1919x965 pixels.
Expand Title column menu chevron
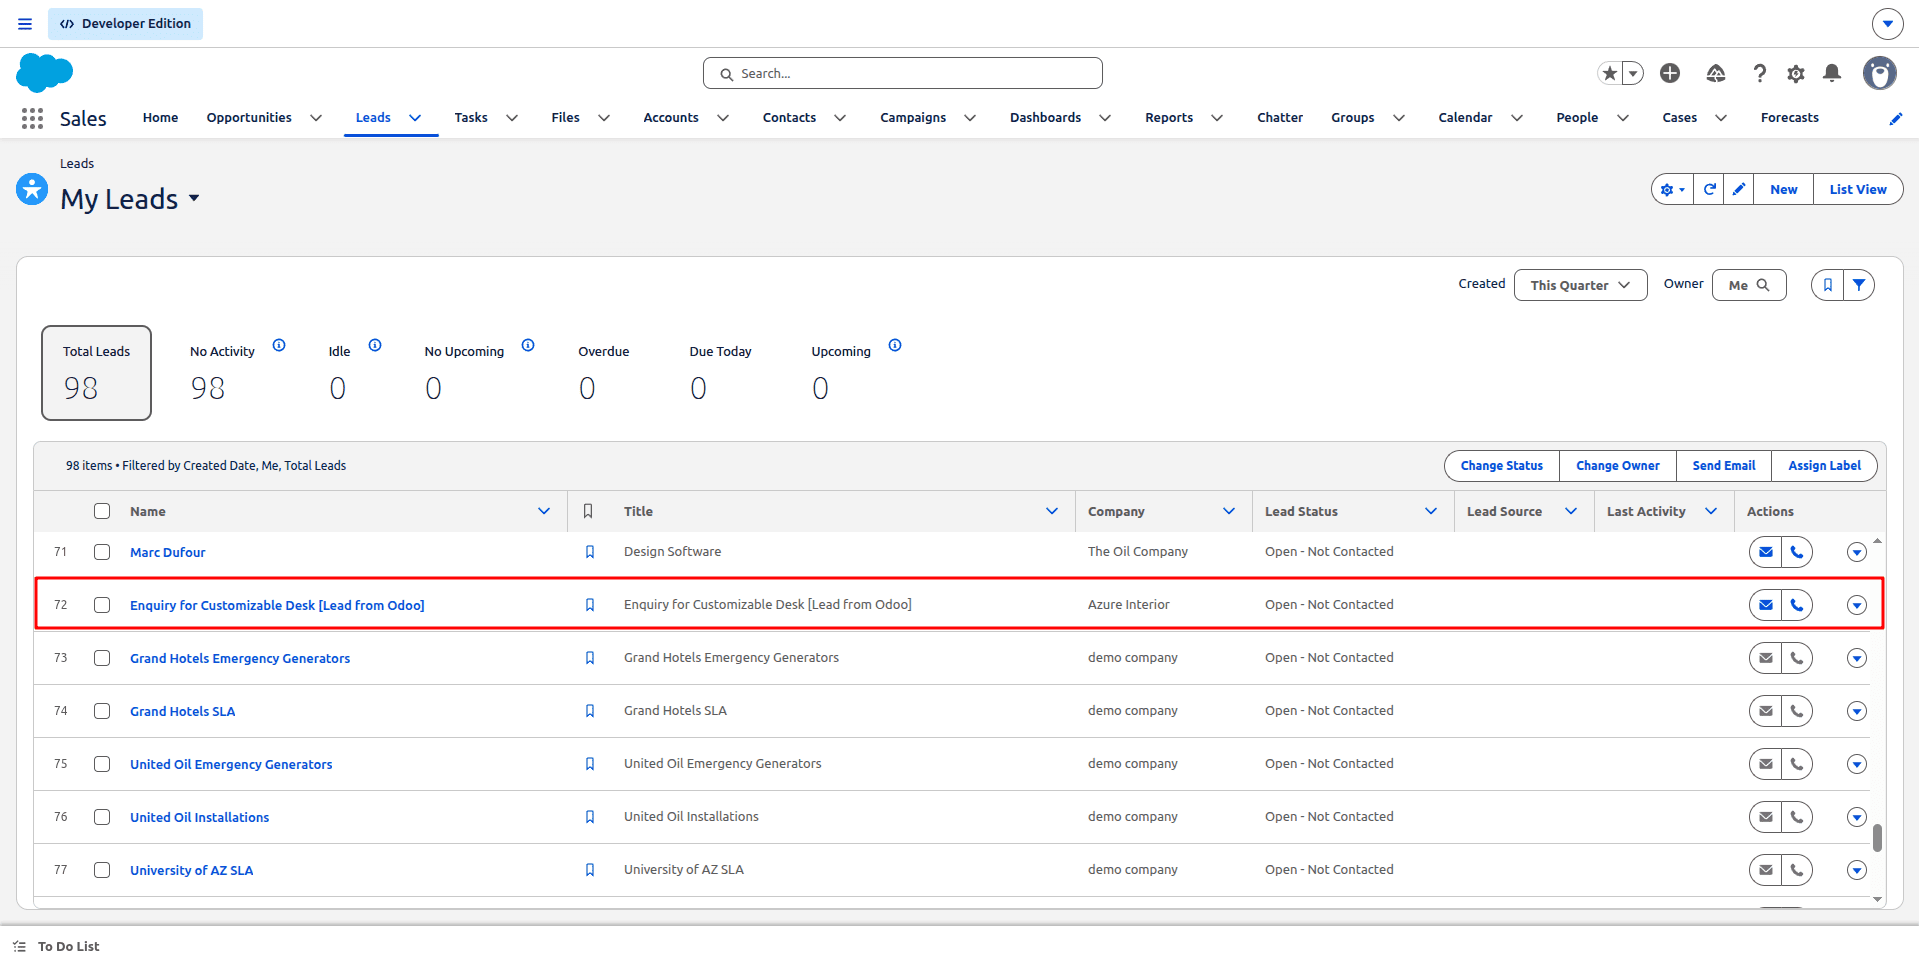1052,511
